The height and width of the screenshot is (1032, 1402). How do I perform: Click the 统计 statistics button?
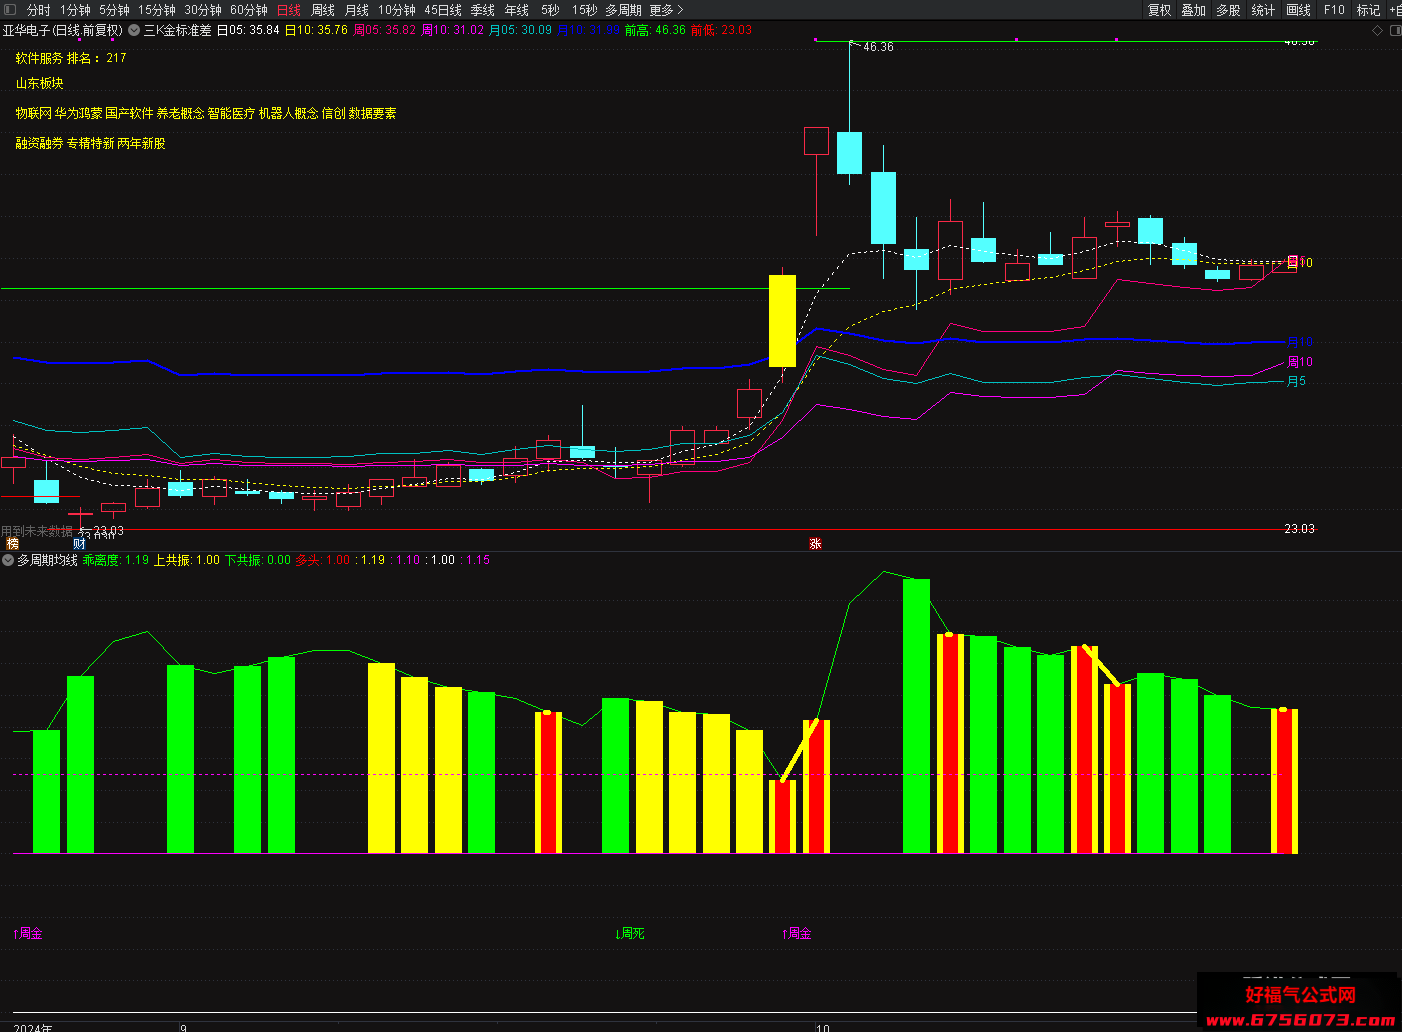point(1263,10)
